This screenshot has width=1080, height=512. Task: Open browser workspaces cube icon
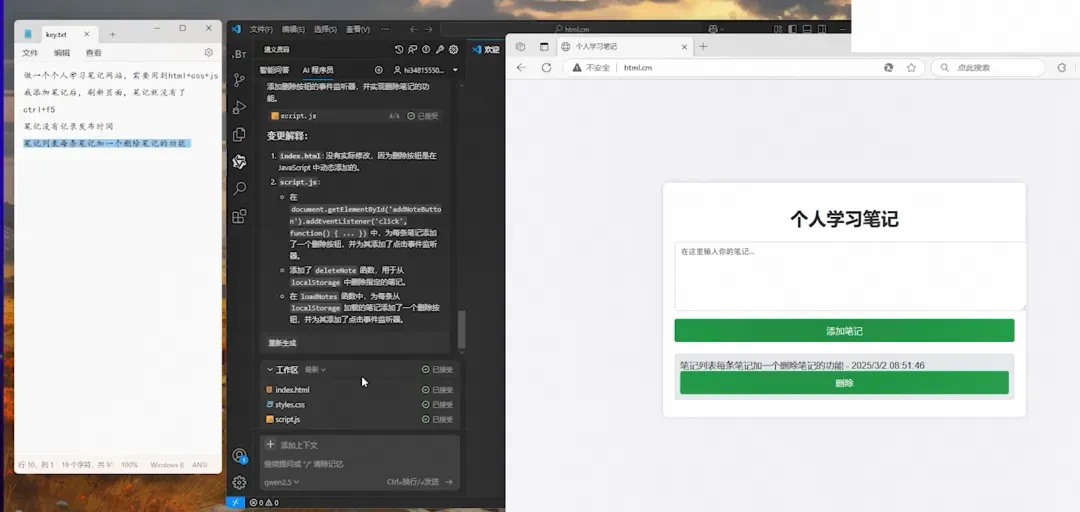click(x=521, y=47)
